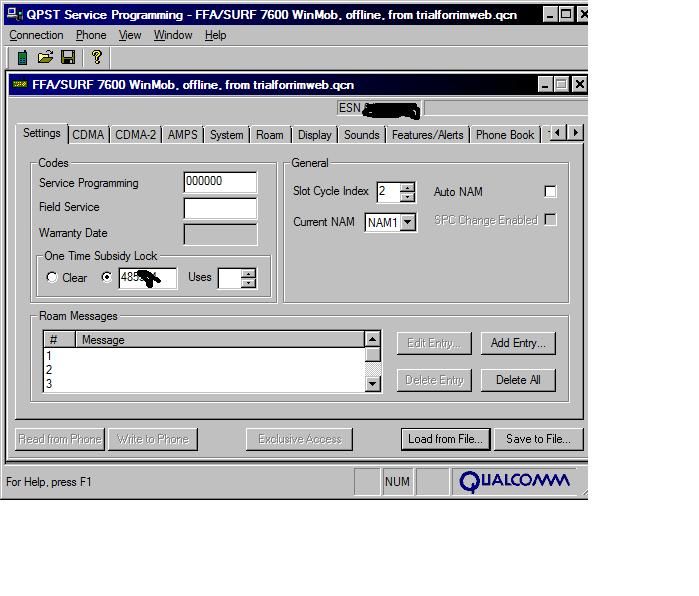Click the Save to File button
The width and height of the screenshot is (699, 596).
click(x=539, y=439)
